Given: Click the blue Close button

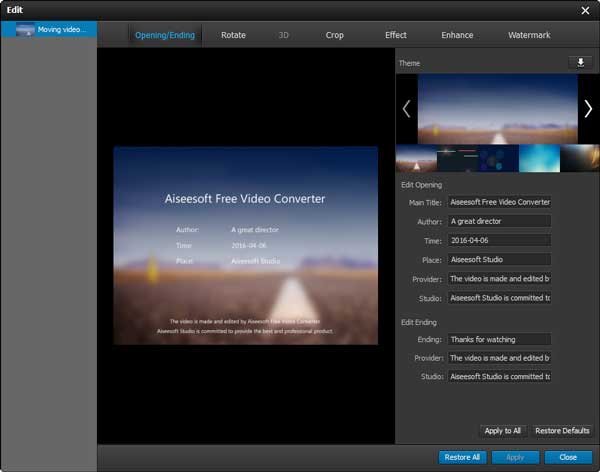Looking at the screenshot, I should click(568, 457).
